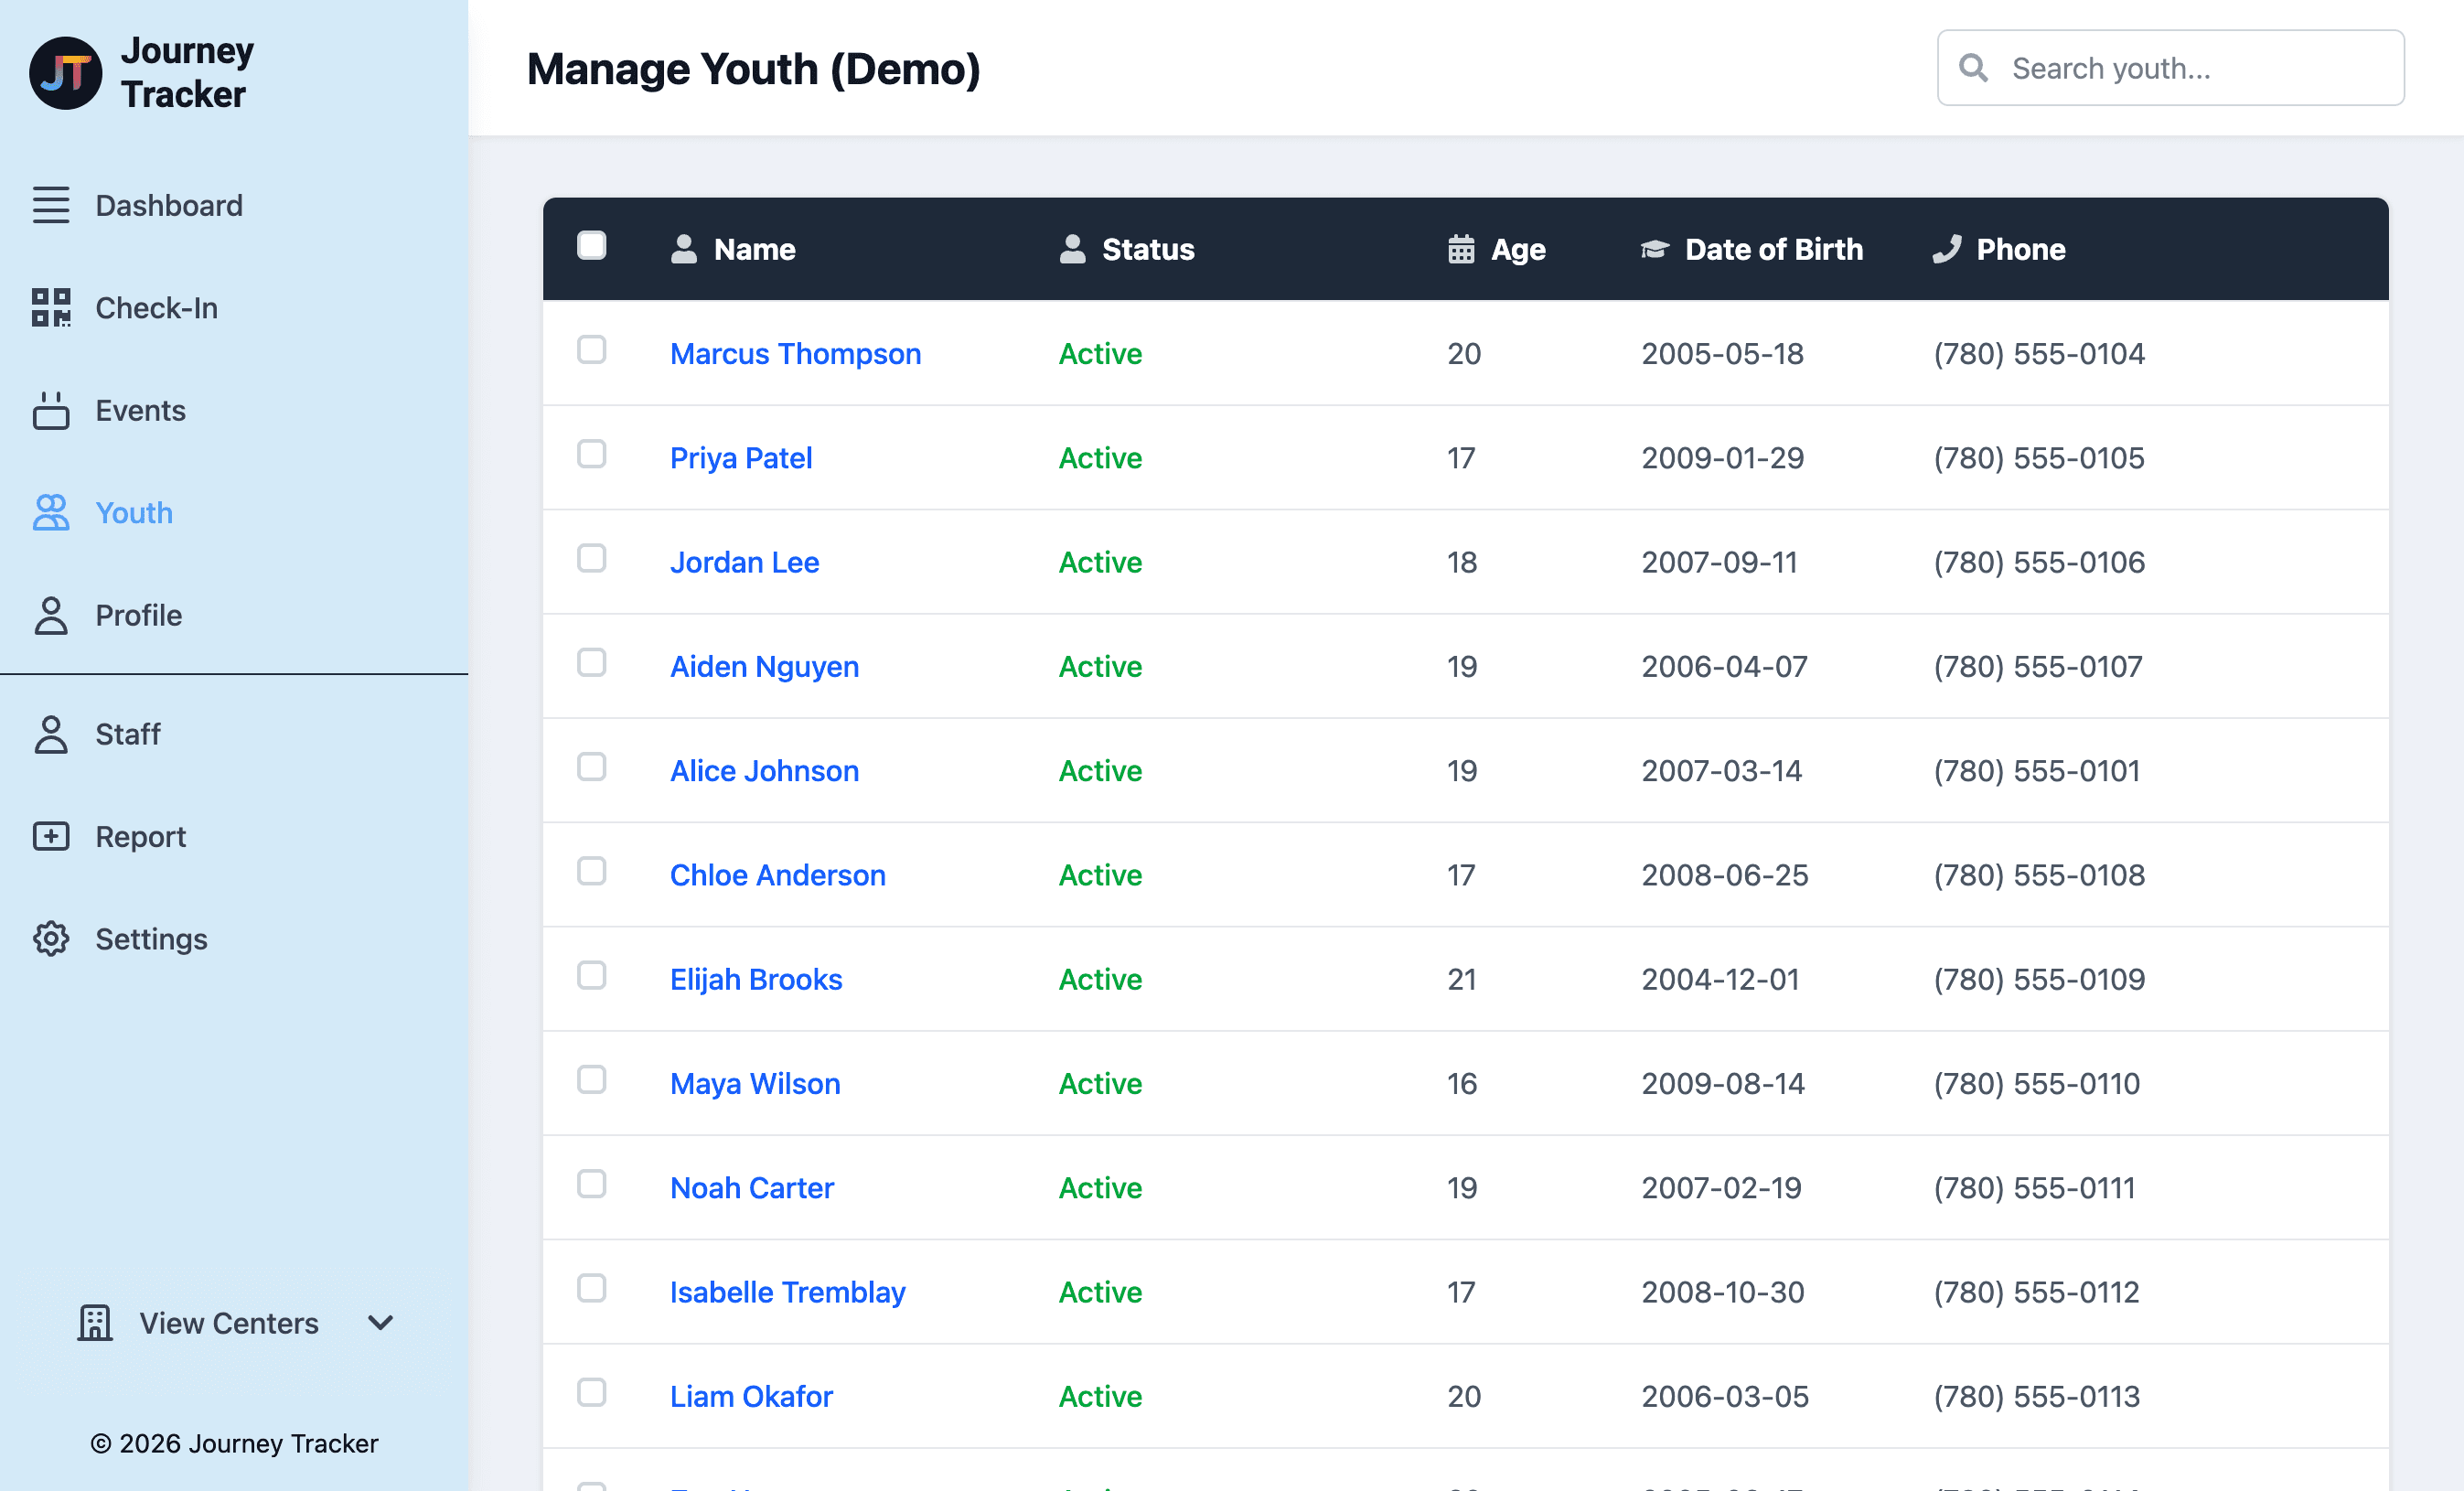Open Jordan Lee's record
2464x1491 pixels.
coord(744,562)
